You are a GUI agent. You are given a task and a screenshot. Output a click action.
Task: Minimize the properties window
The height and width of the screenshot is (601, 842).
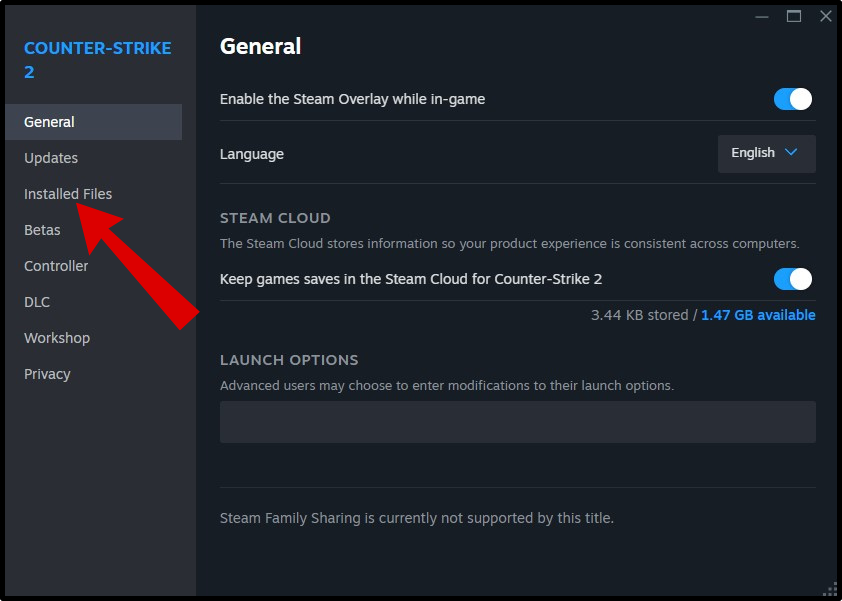762,16
